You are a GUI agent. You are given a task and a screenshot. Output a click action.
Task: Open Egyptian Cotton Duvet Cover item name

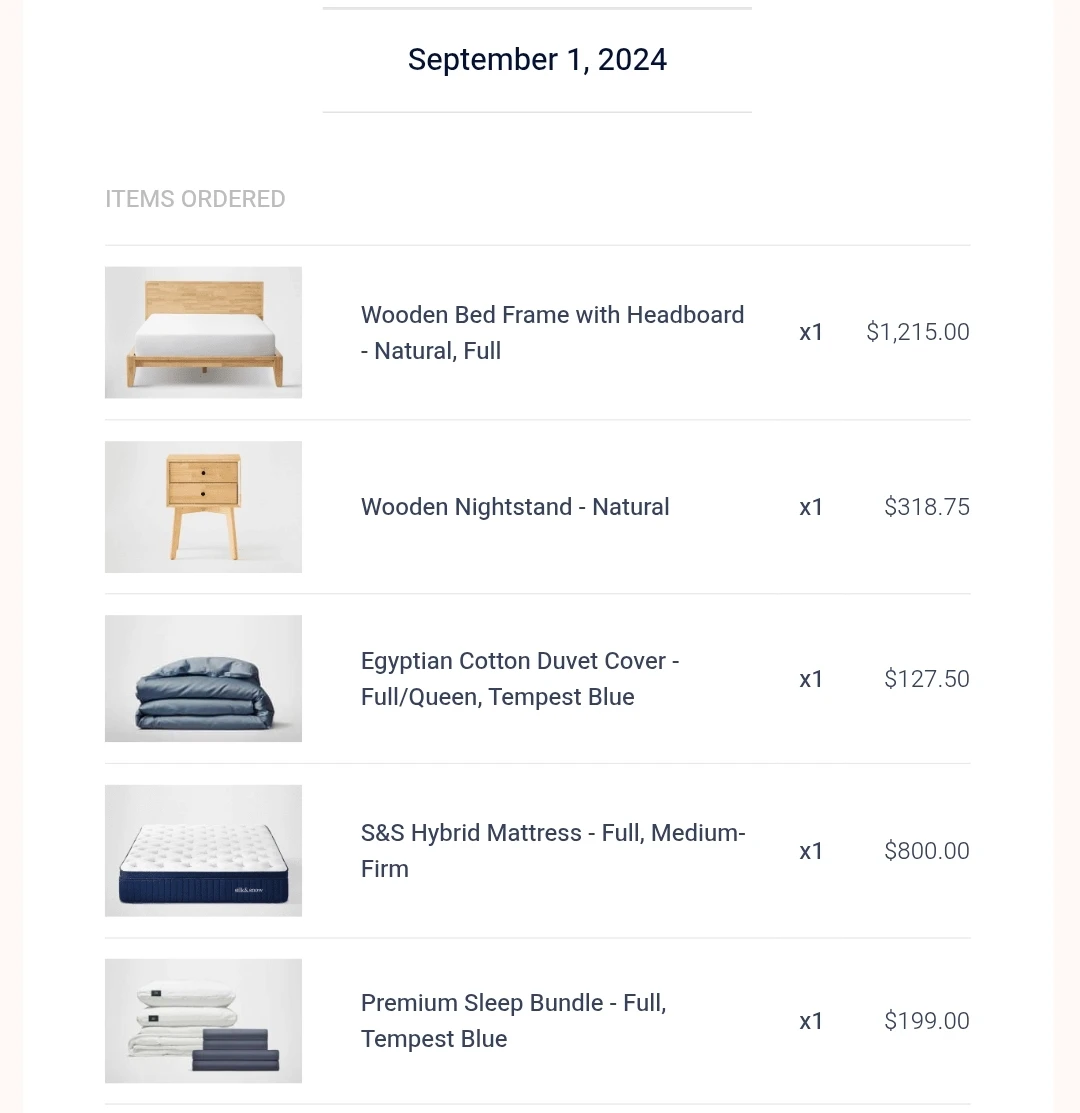pos(519,679)
